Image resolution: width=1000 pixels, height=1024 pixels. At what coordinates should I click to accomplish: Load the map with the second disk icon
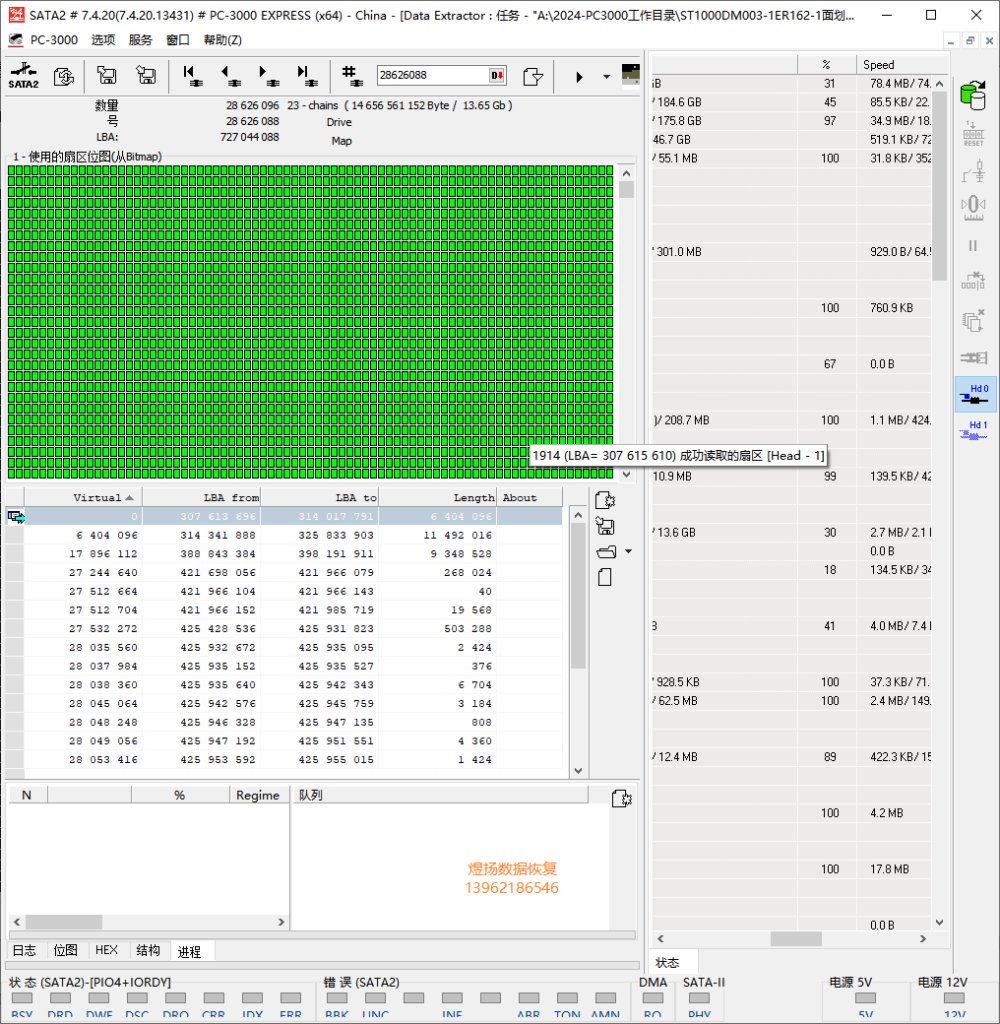tap(146, 75)
